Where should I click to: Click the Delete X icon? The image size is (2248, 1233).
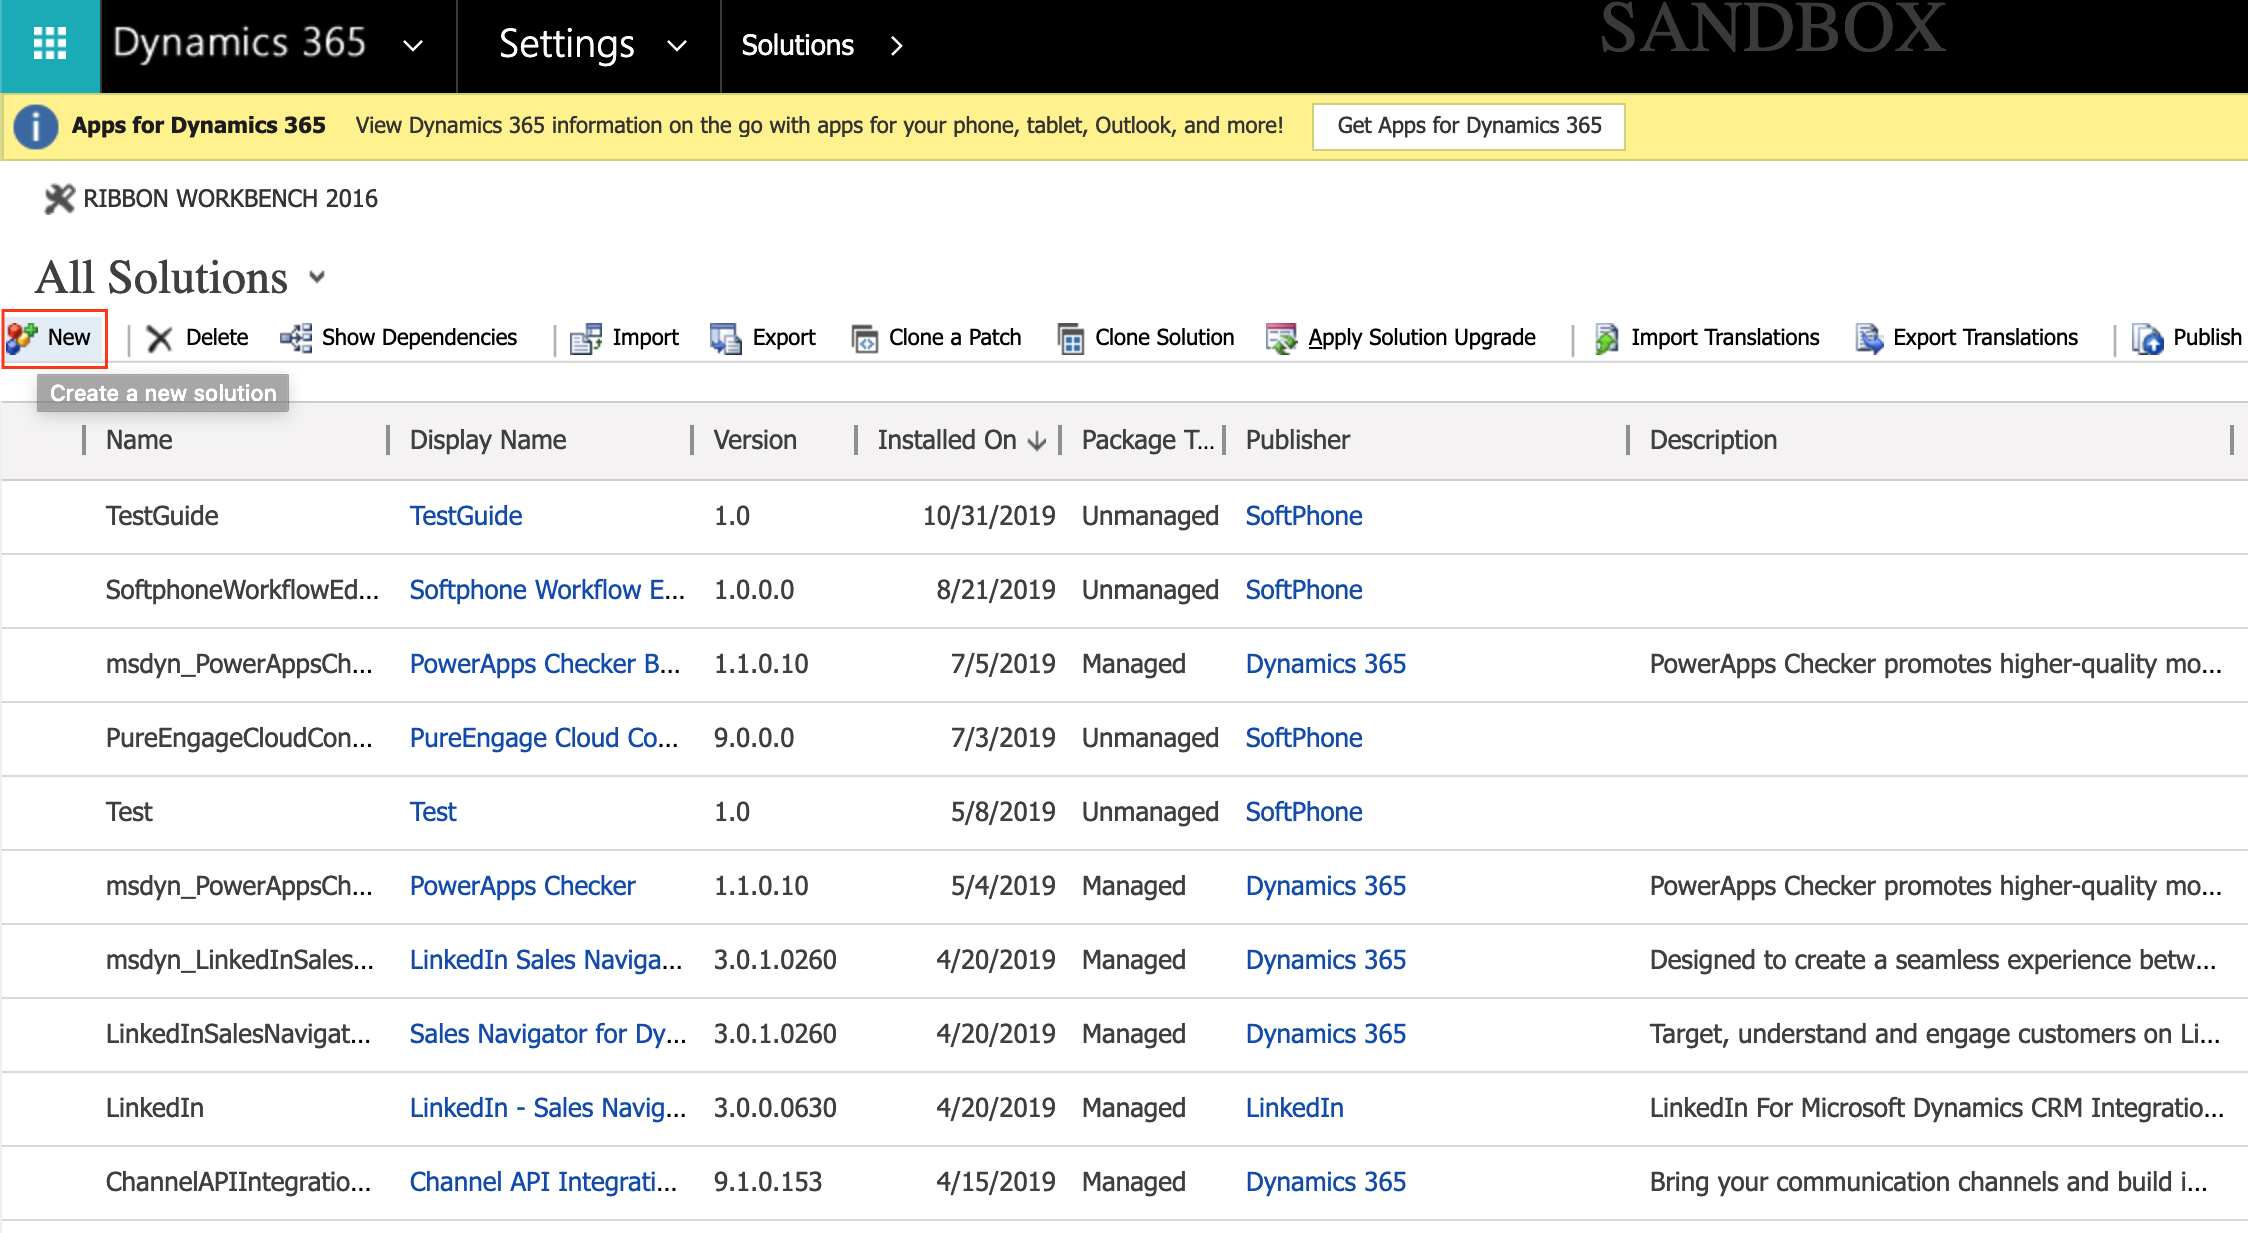tap(159, 338)
